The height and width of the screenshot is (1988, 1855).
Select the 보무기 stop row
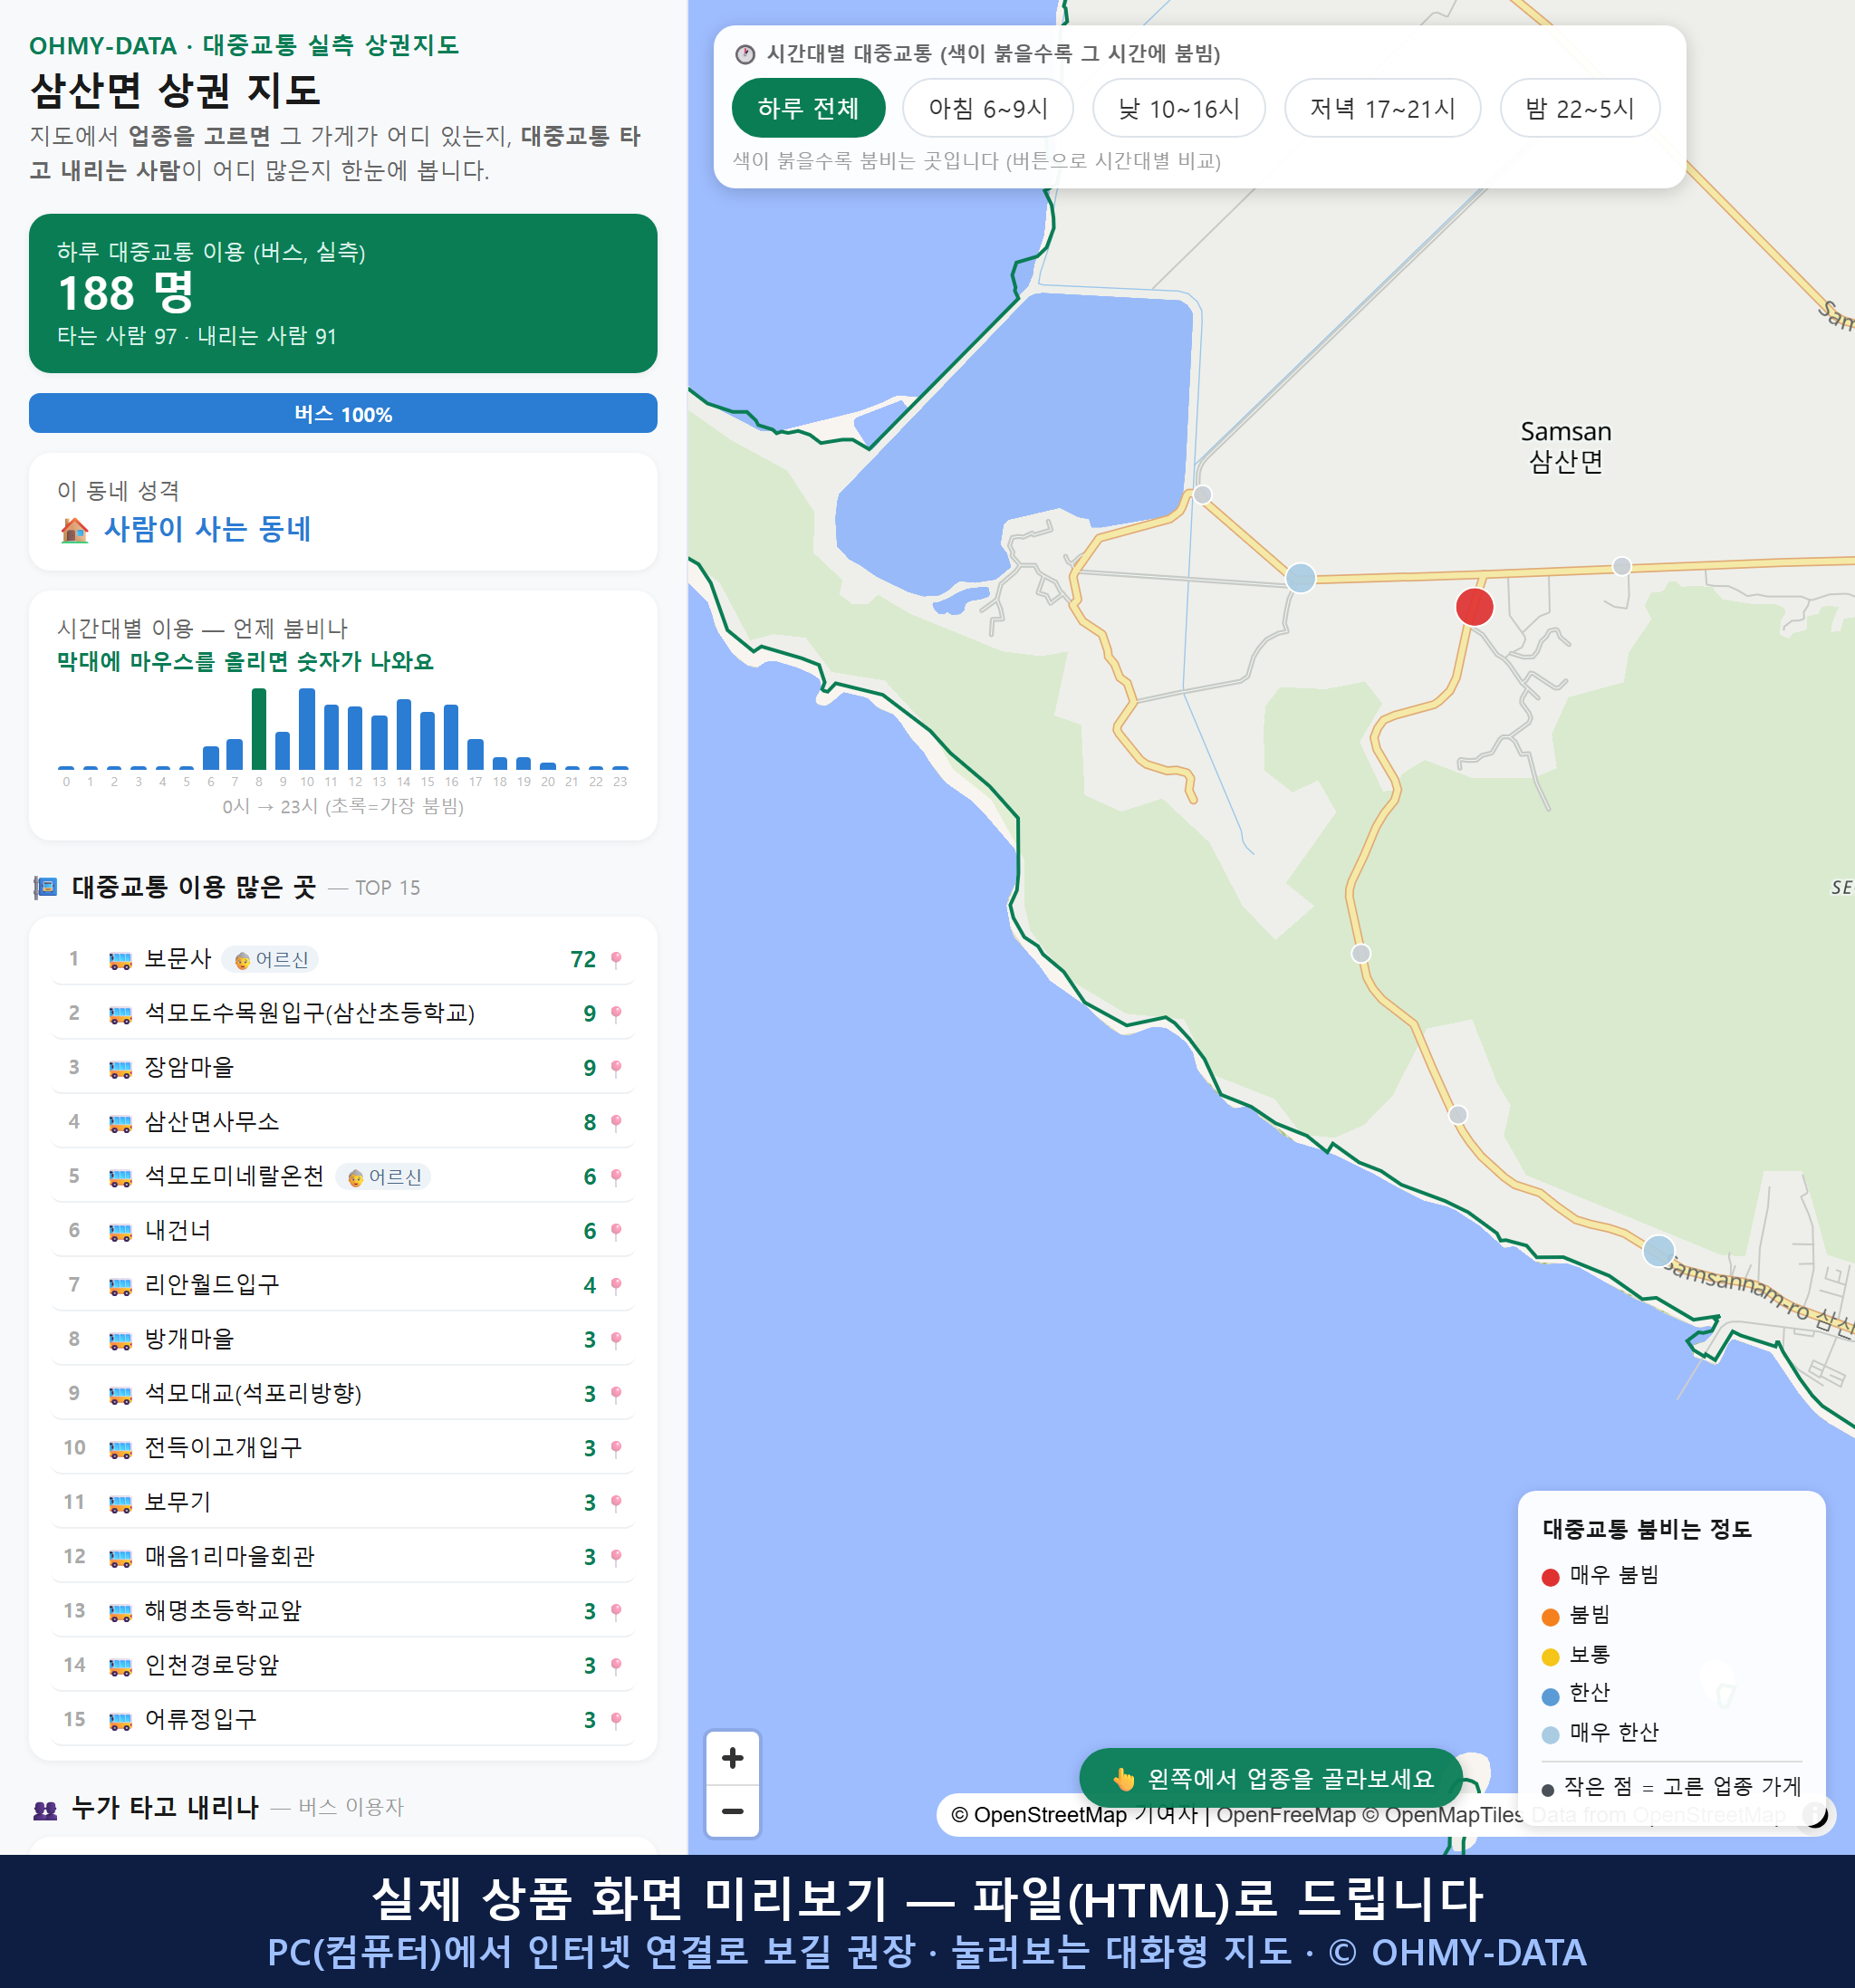tap(343, 1502)
